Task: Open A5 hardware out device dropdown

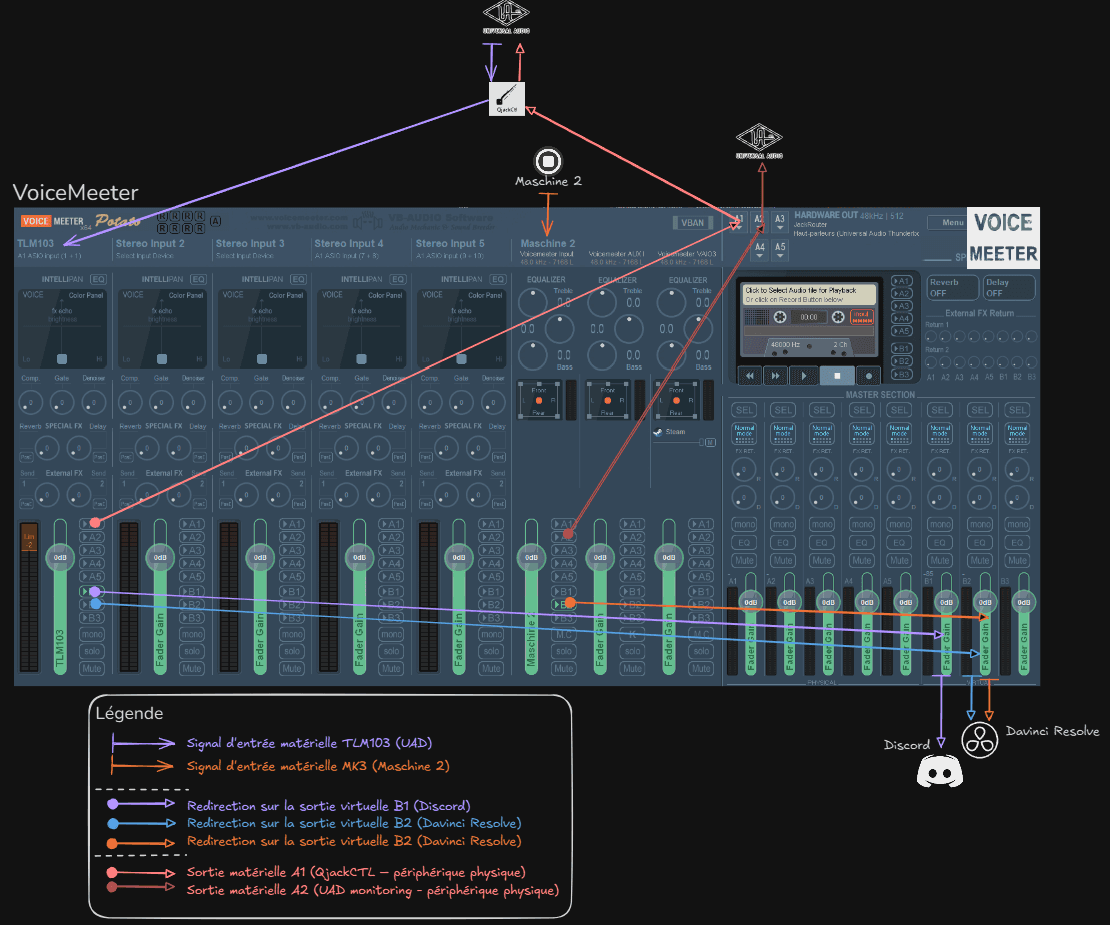Action: click(779, 250)
